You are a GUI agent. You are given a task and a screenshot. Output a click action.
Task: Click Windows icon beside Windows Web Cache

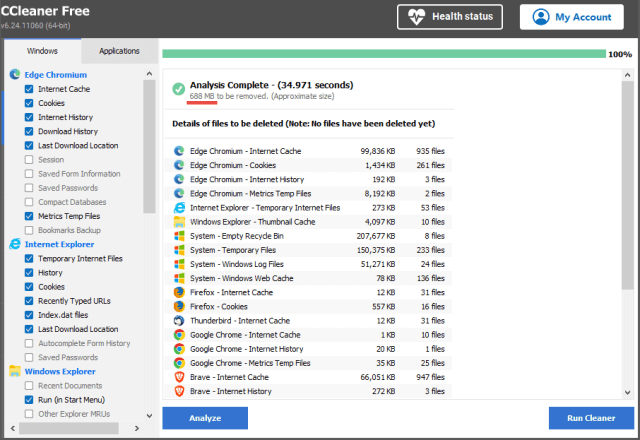tap(179, 278)
